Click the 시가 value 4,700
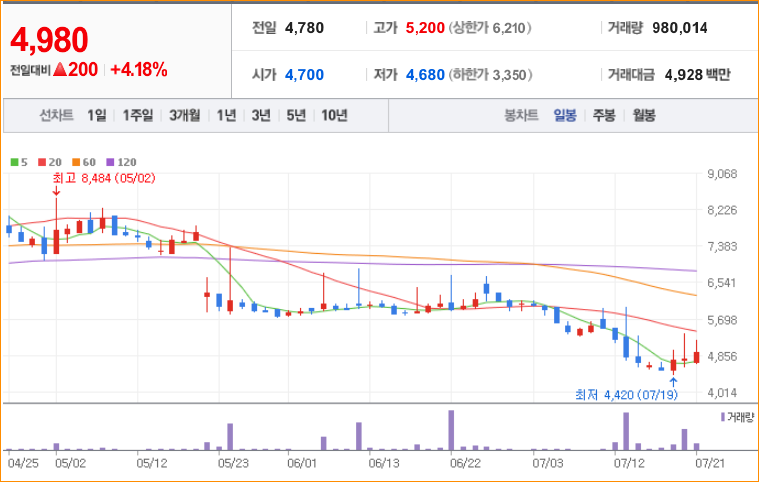The height and width of the screenshot is (482, 759). tap(304, 75)
